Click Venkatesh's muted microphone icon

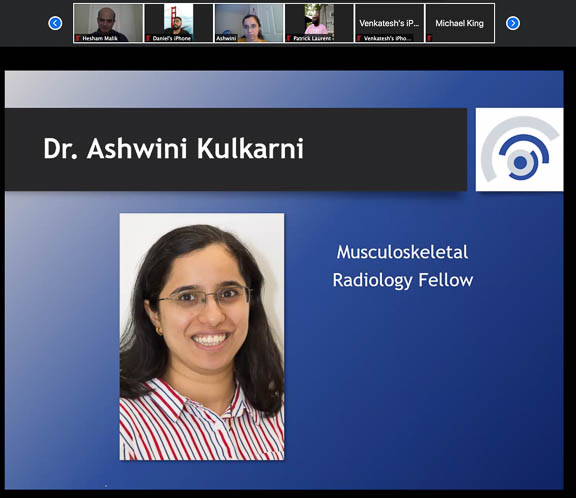click(x=360, y=38)
